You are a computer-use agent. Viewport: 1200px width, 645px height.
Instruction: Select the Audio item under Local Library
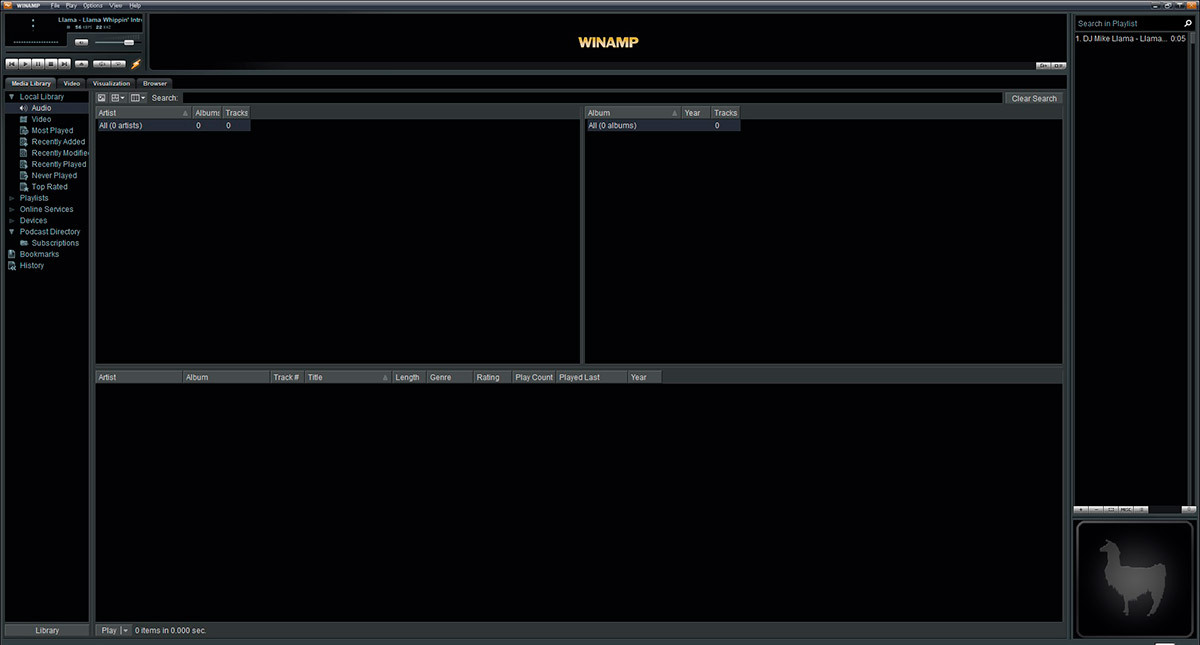pyautogui.click(x=40, y=107)
